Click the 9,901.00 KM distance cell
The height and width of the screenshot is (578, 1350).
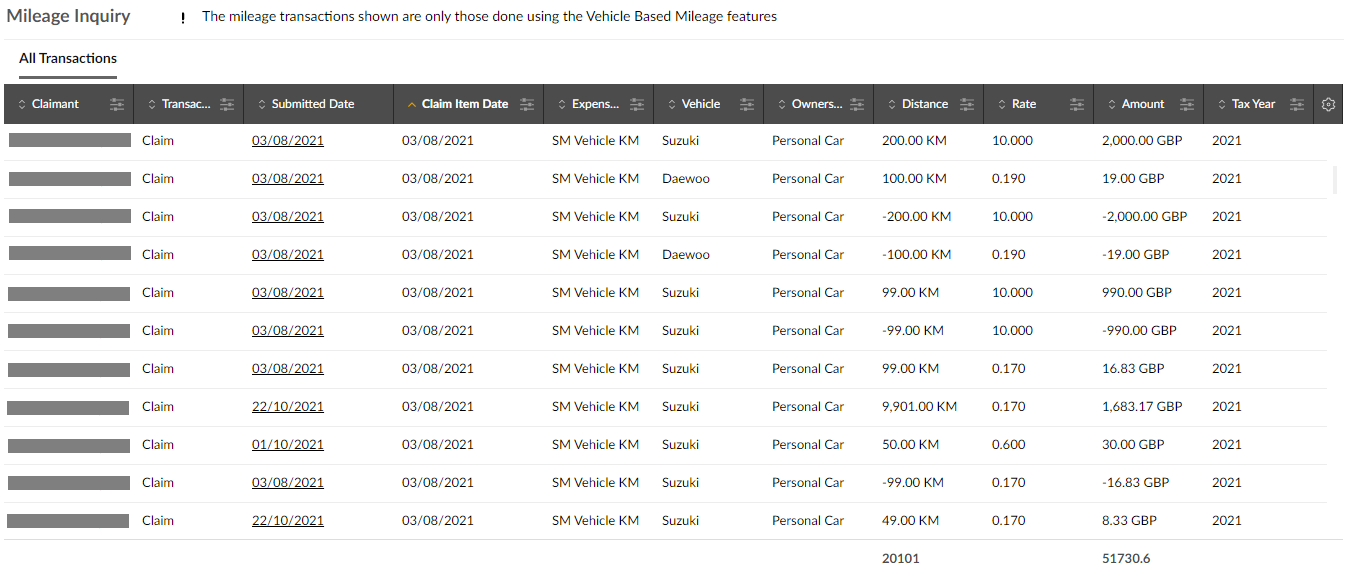pos(919,407)
